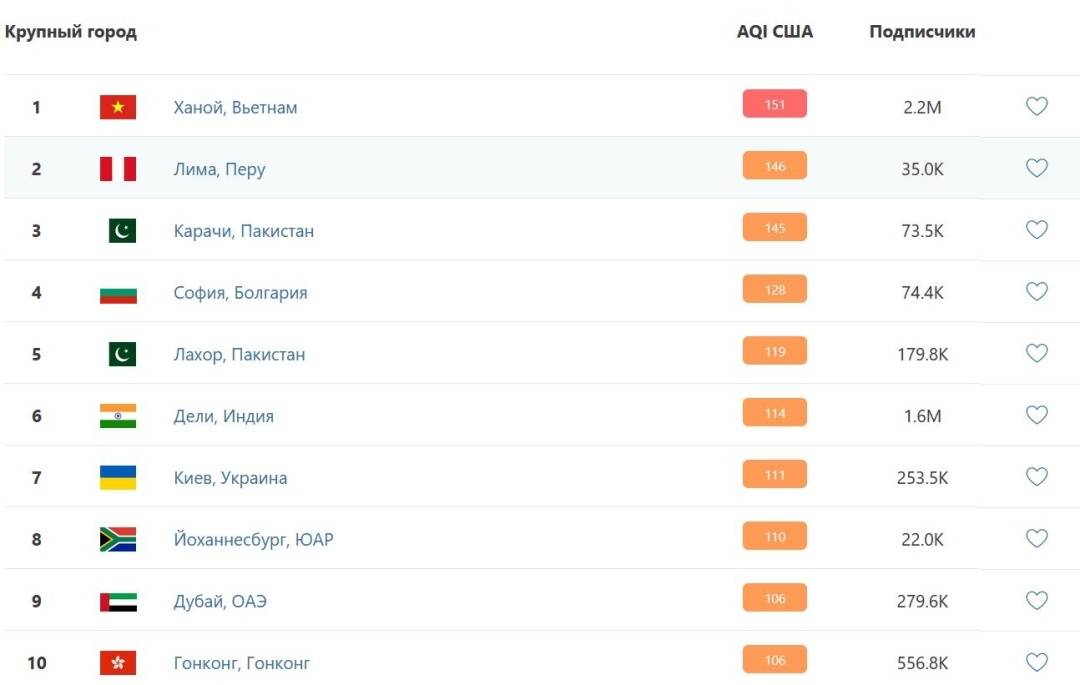The width and height of the screenshot is (1080, 685).
Task: Open the Киев, Украина link
Action: (x=230, y=478)
